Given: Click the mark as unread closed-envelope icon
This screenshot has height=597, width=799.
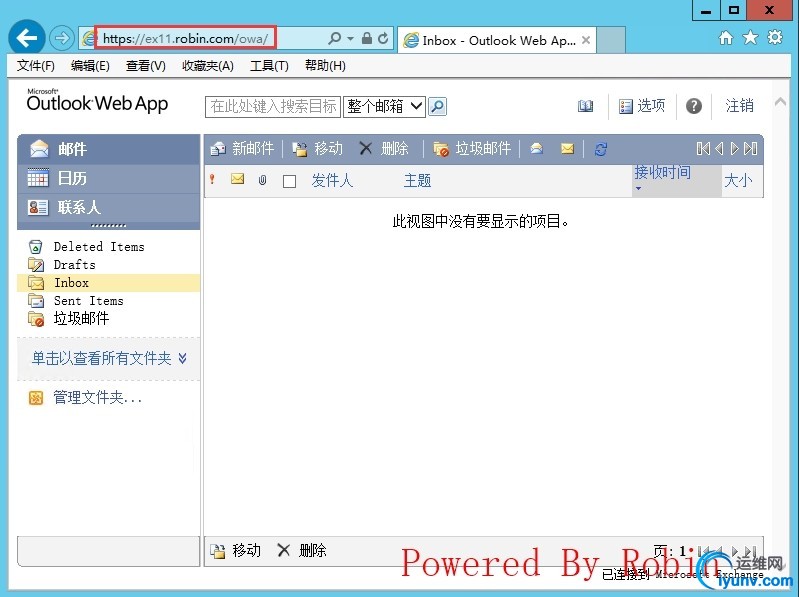Looking at the screenshot, I should [x=567, y=149].
